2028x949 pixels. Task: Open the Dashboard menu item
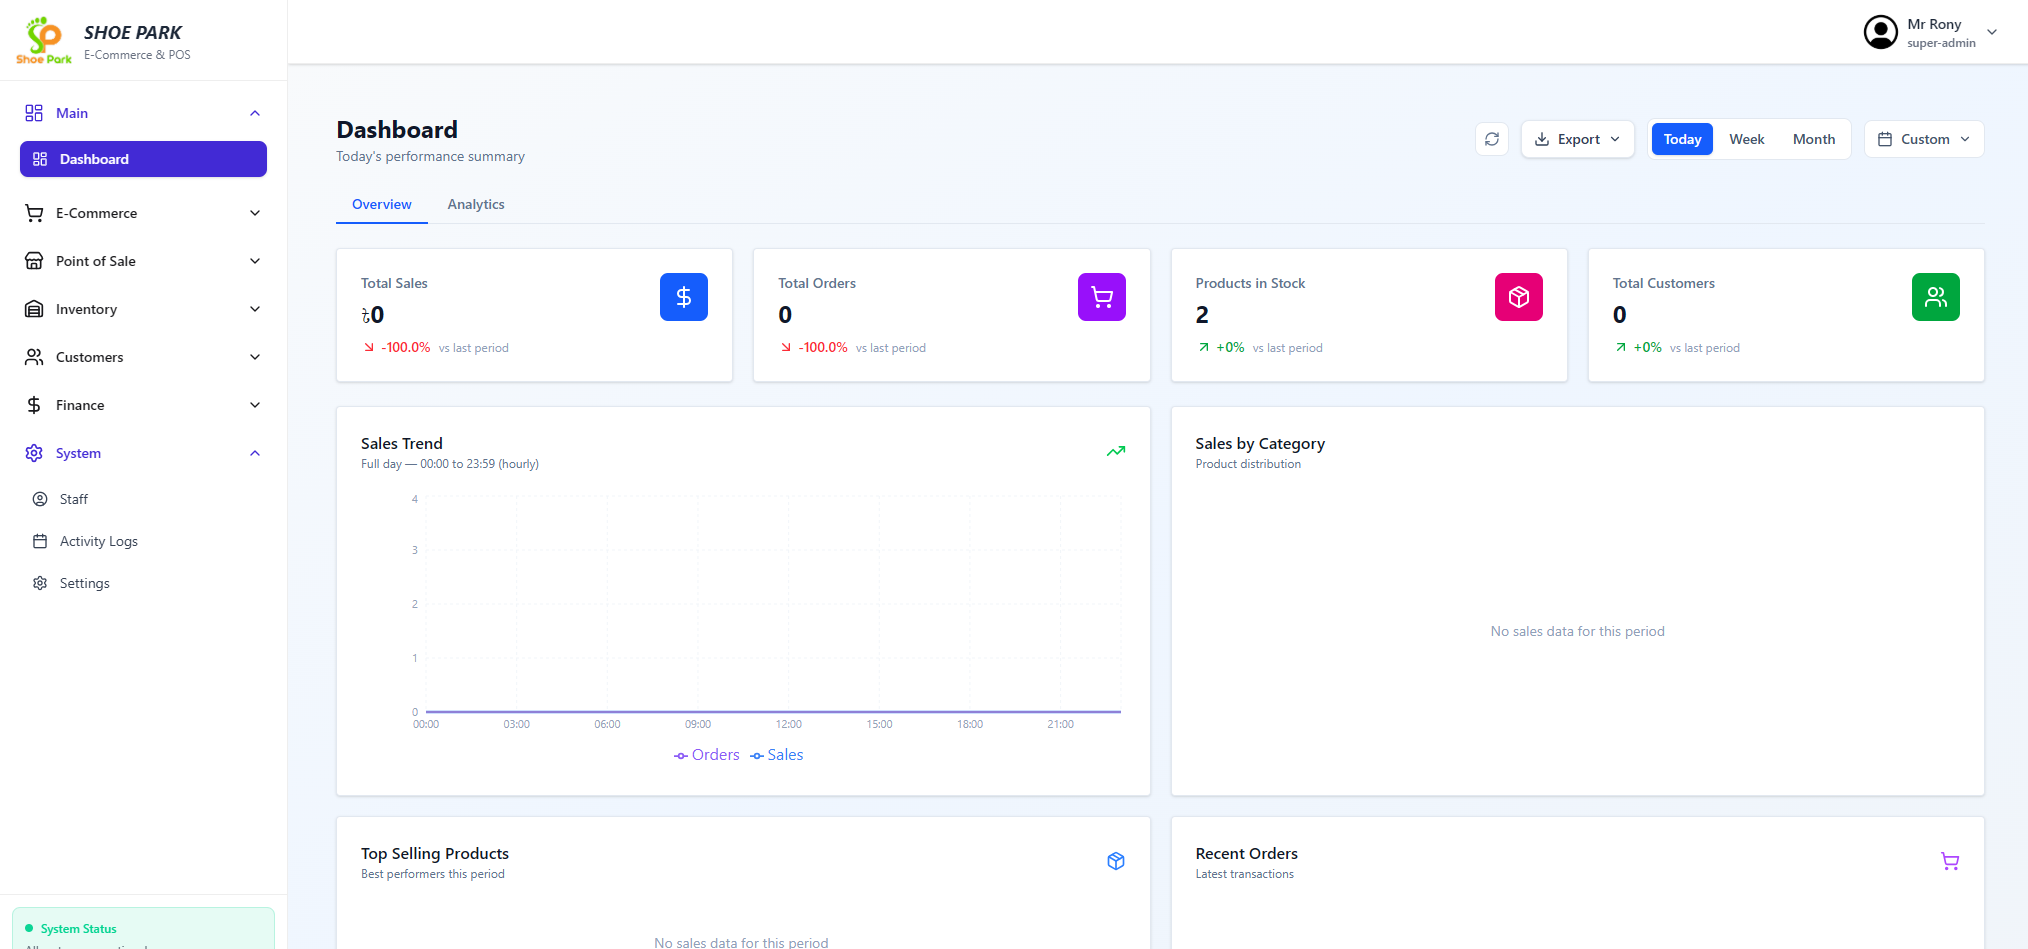coord(143,159)
